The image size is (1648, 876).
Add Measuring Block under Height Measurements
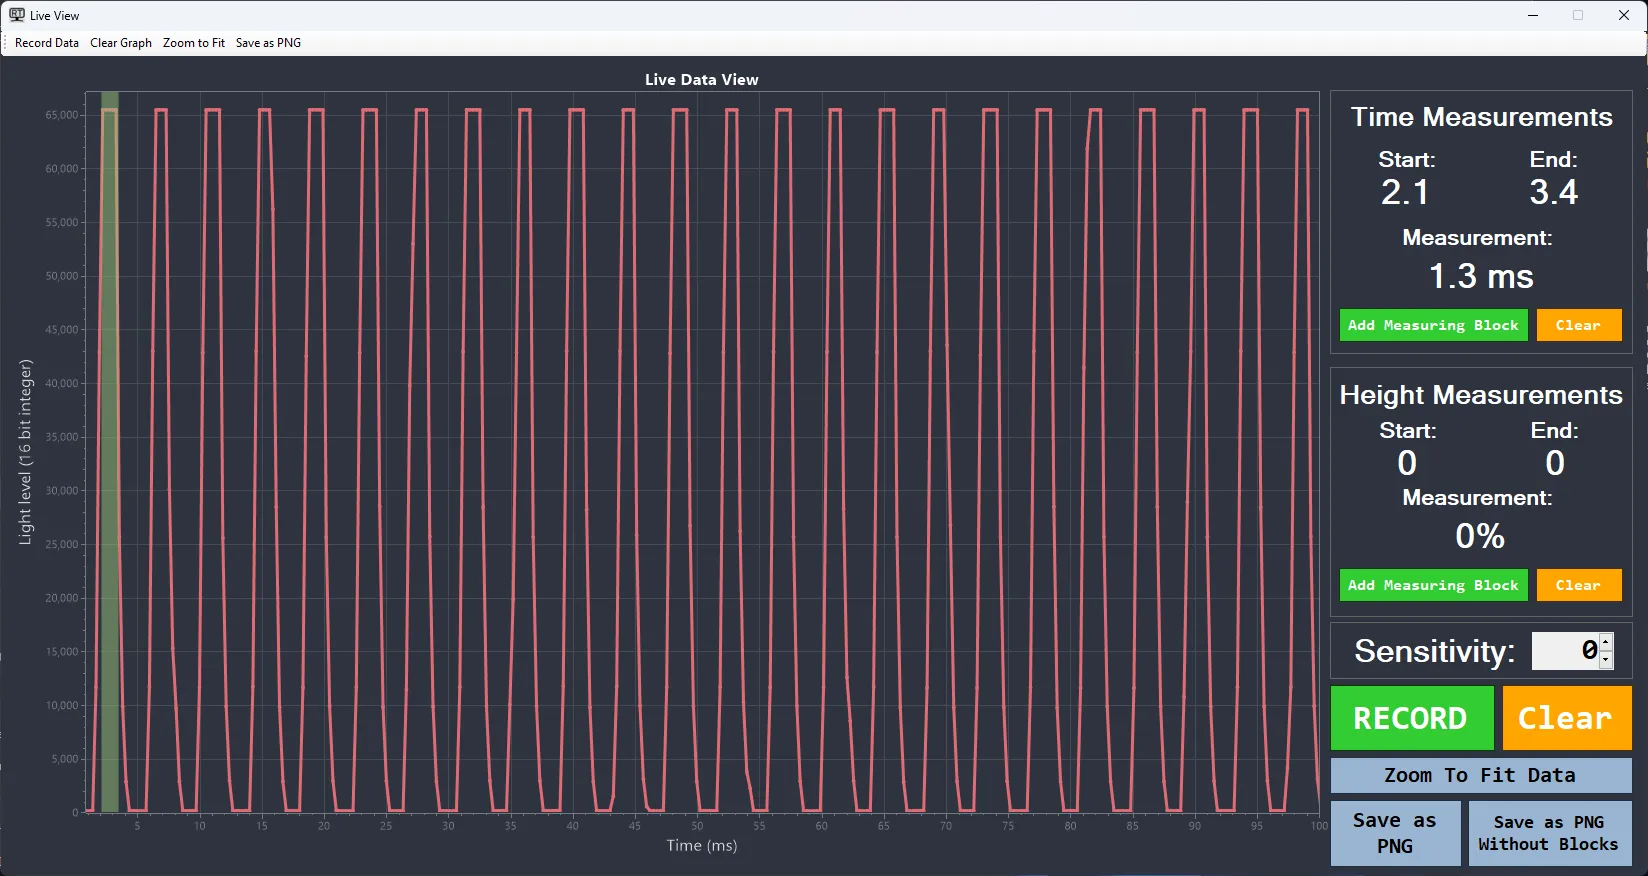point(1433,585)
